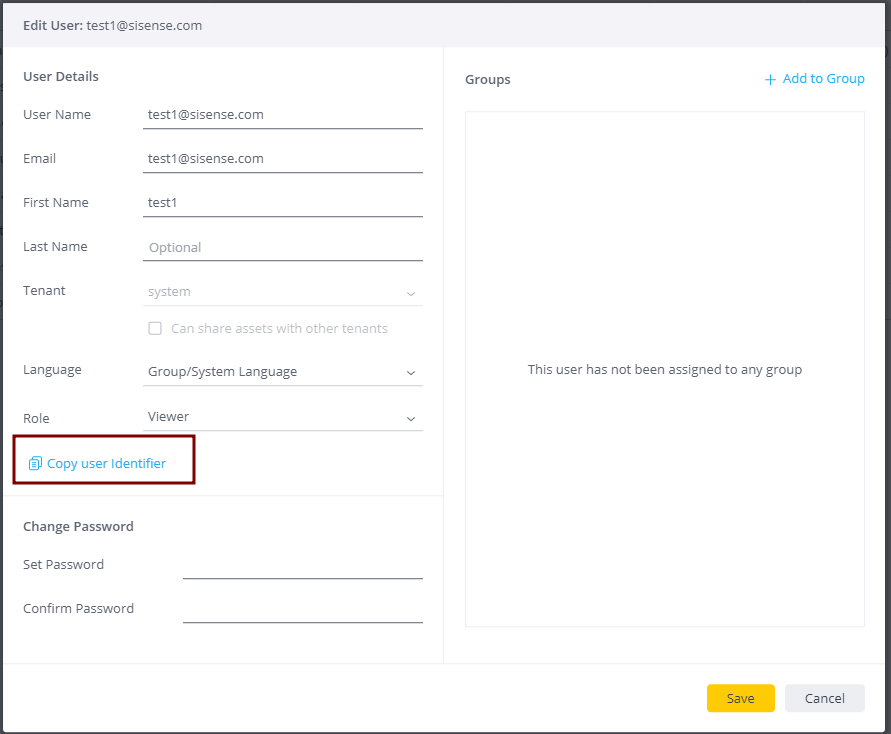Click the Set Password input field

tap(302, 565)
